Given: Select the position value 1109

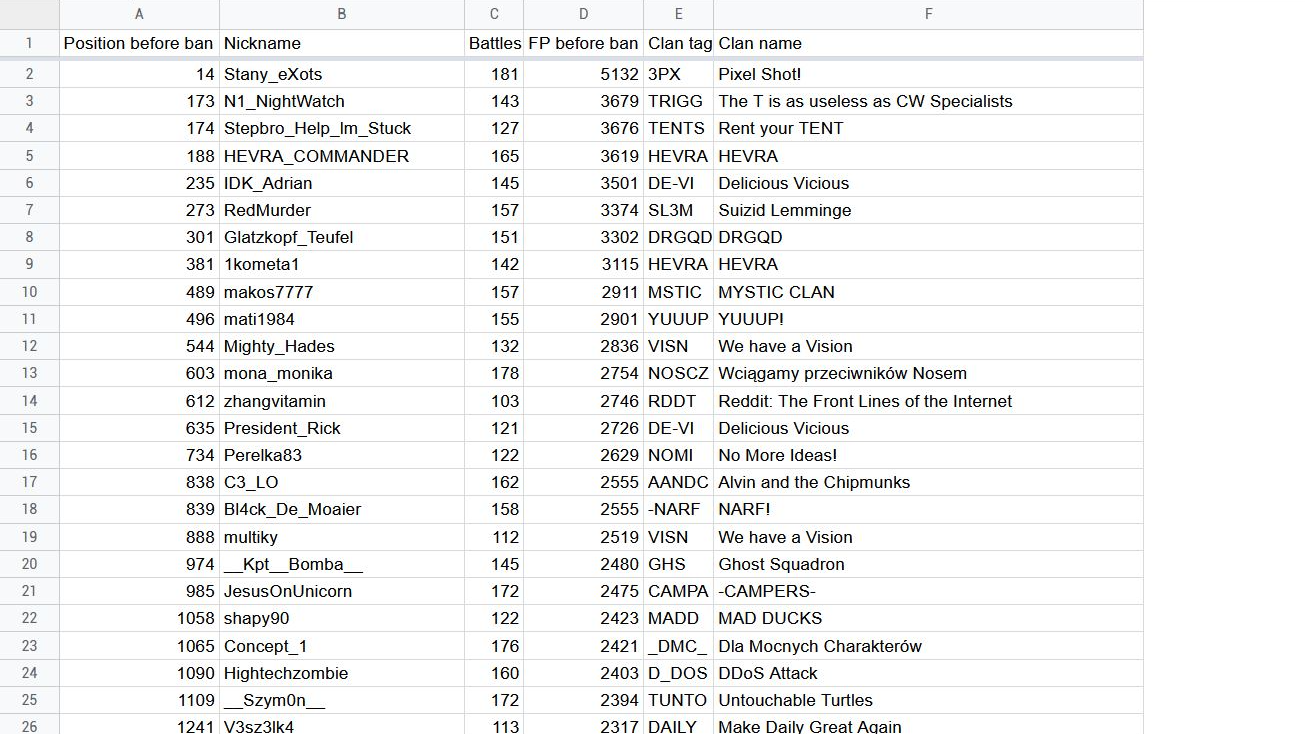Looking at the screenshot, I should pos(139,700).
